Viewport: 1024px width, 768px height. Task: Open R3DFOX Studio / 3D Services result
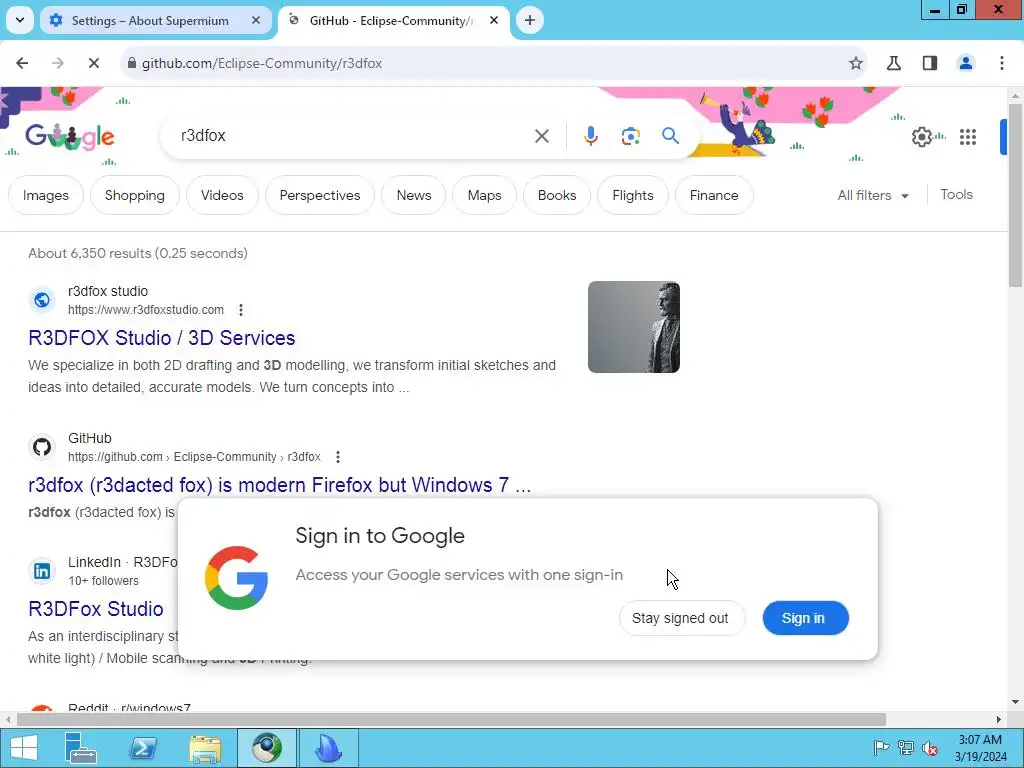tap(161, 338)
